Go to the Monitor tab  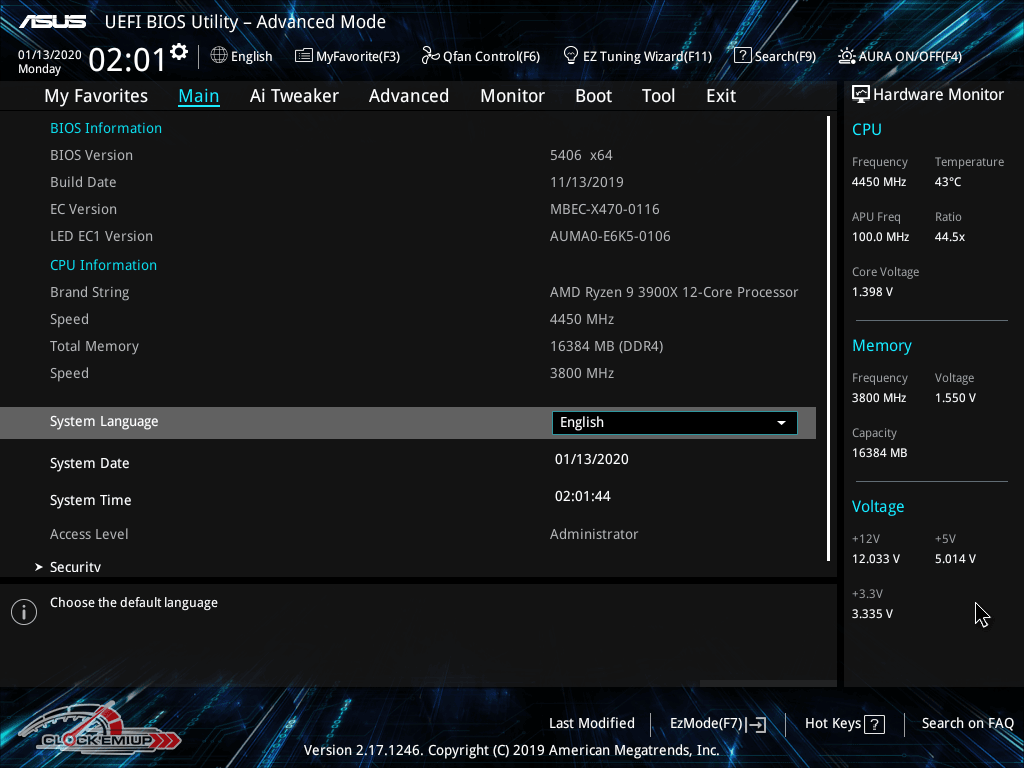[x=512, y=96]
